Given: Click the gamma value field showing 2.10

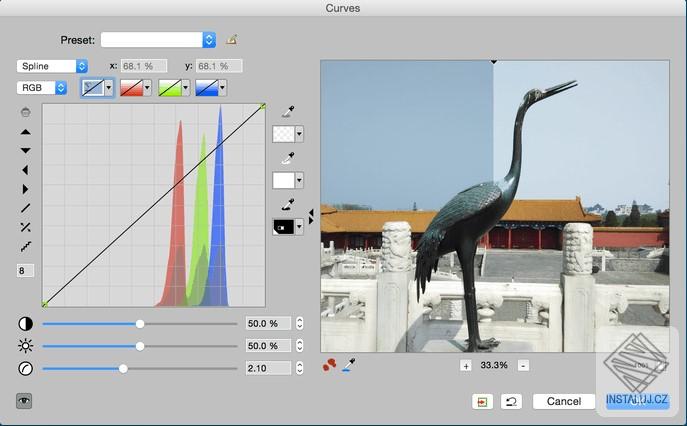Looking at the screenshot, I should (x=267, y=368).
